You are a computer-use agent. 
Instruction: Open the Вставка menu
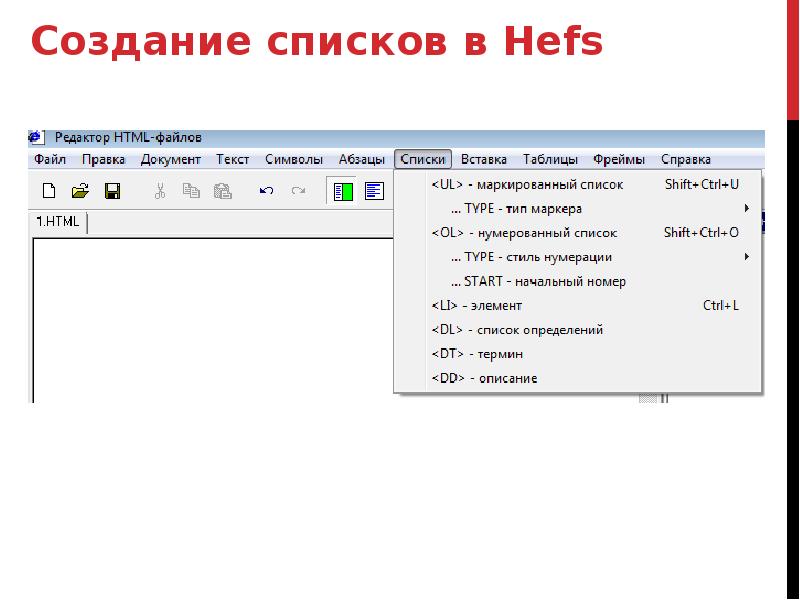(x=484, y=159)
